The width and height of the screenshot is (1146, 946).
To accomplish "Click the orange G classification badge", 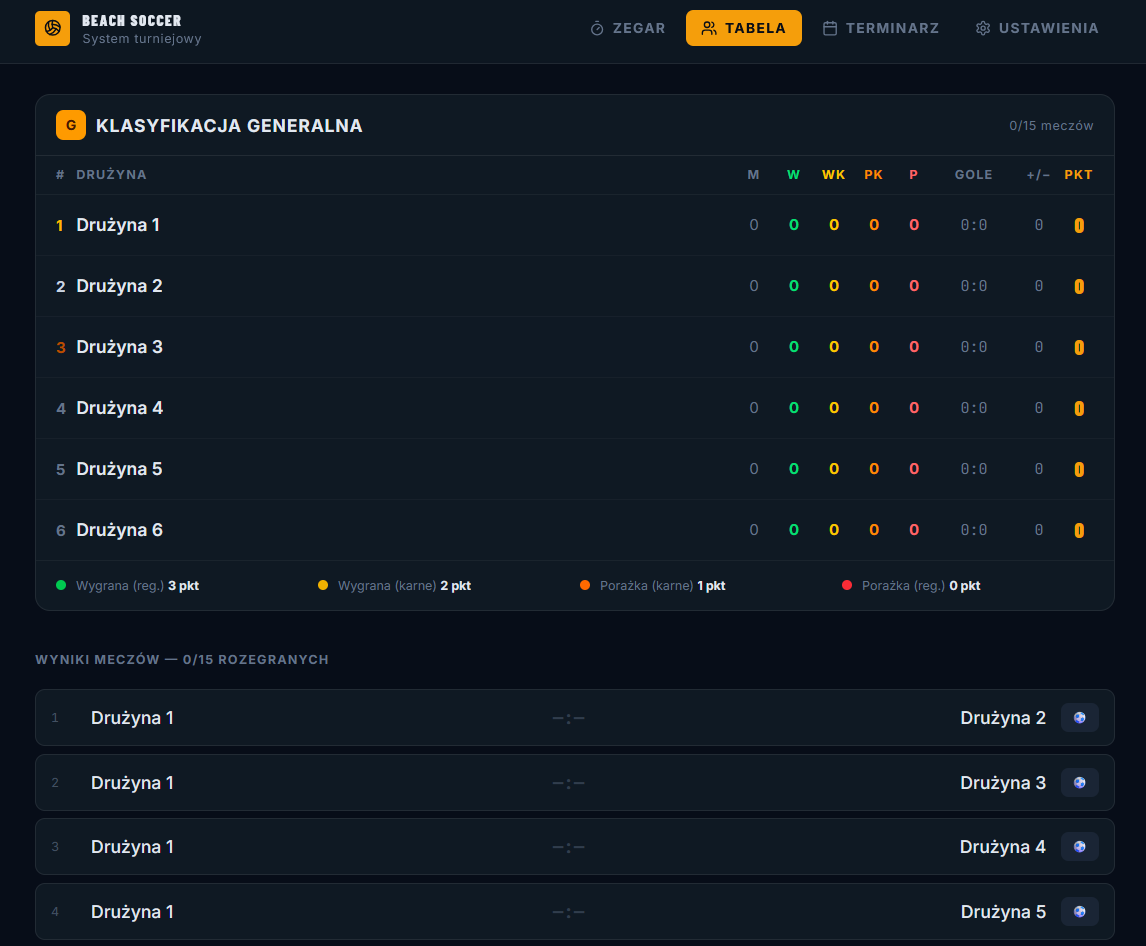I will tap(71, 125).
